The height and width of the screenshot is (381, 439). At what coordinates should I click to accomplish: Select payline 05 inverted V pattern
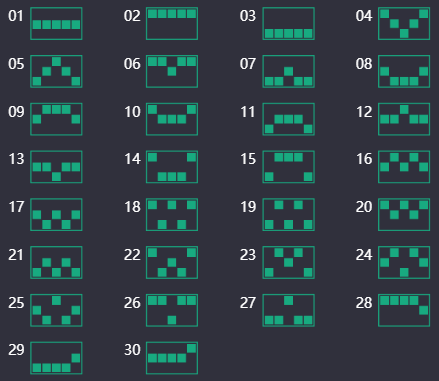coord(56,71)
